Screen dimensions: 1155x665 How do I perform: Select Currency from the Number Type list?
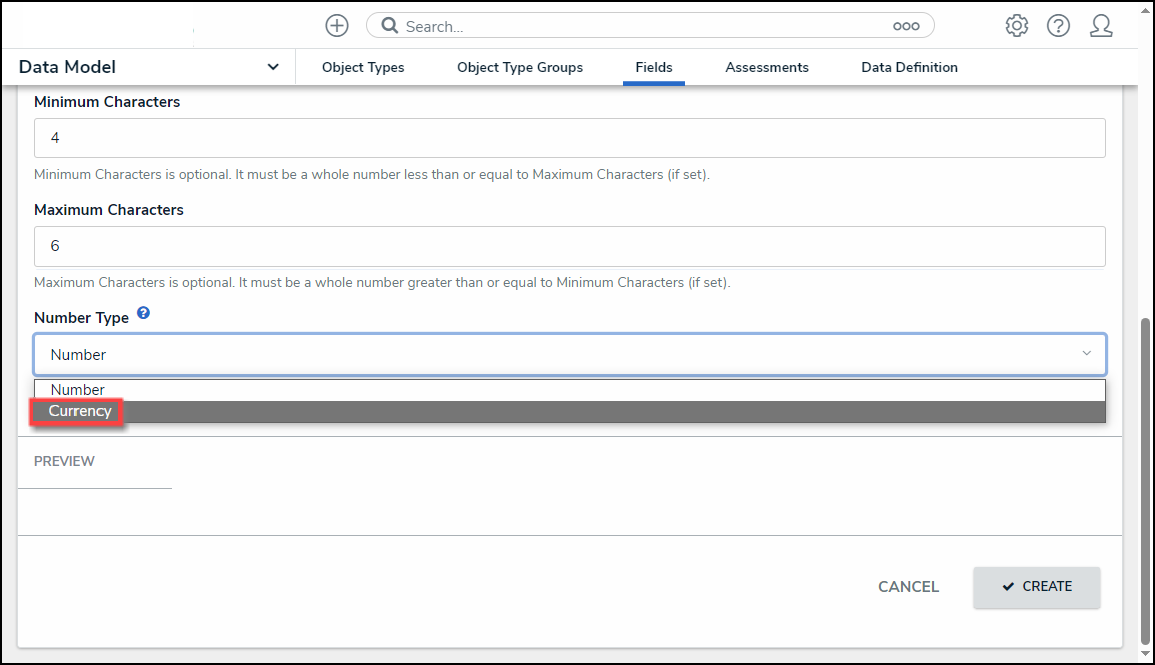coord(80,411)
